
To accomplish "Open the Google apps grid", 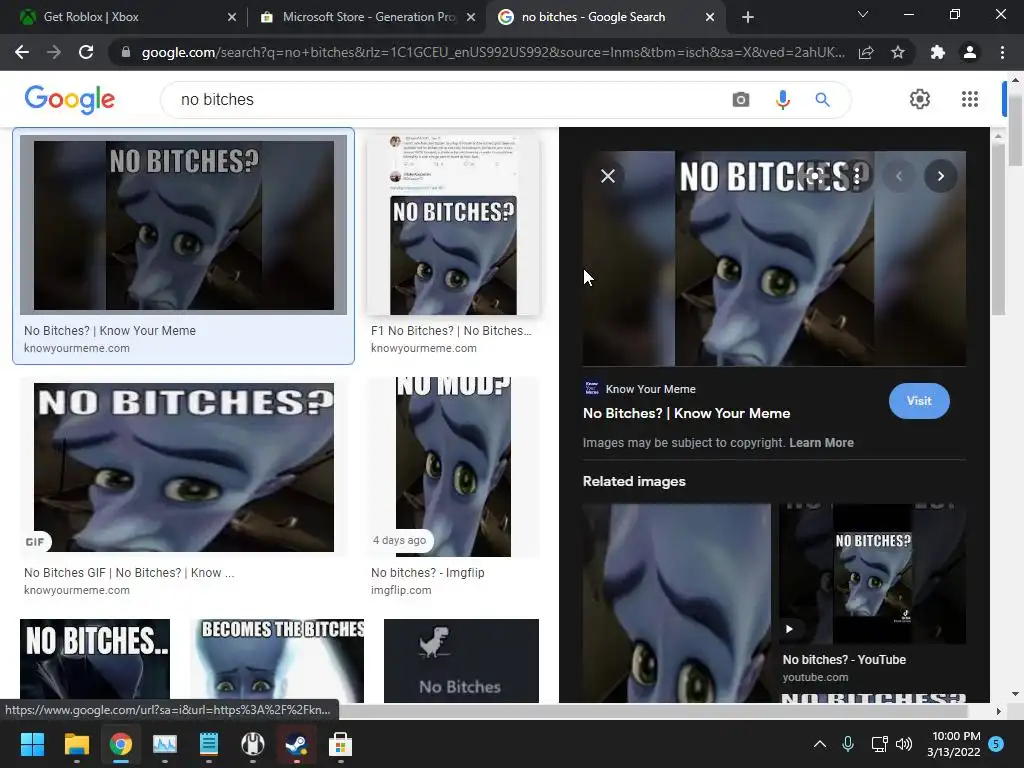I will [970, 99].
